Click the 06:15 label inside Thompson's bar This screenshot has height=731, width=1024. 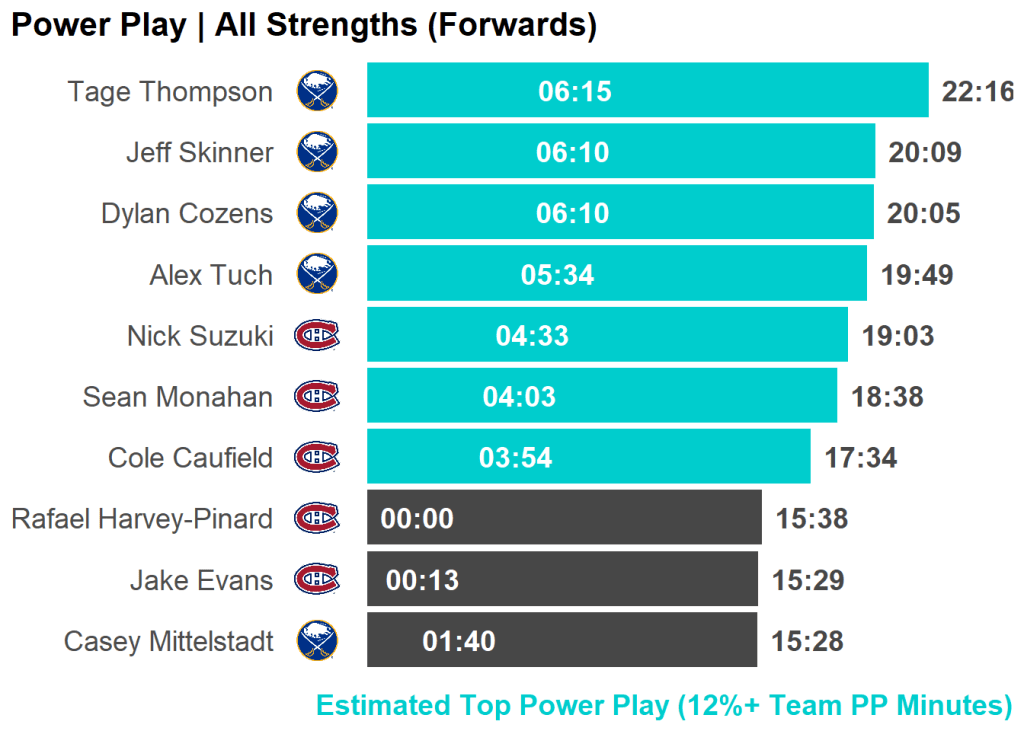pyautogui.click(x=574, y=92)
